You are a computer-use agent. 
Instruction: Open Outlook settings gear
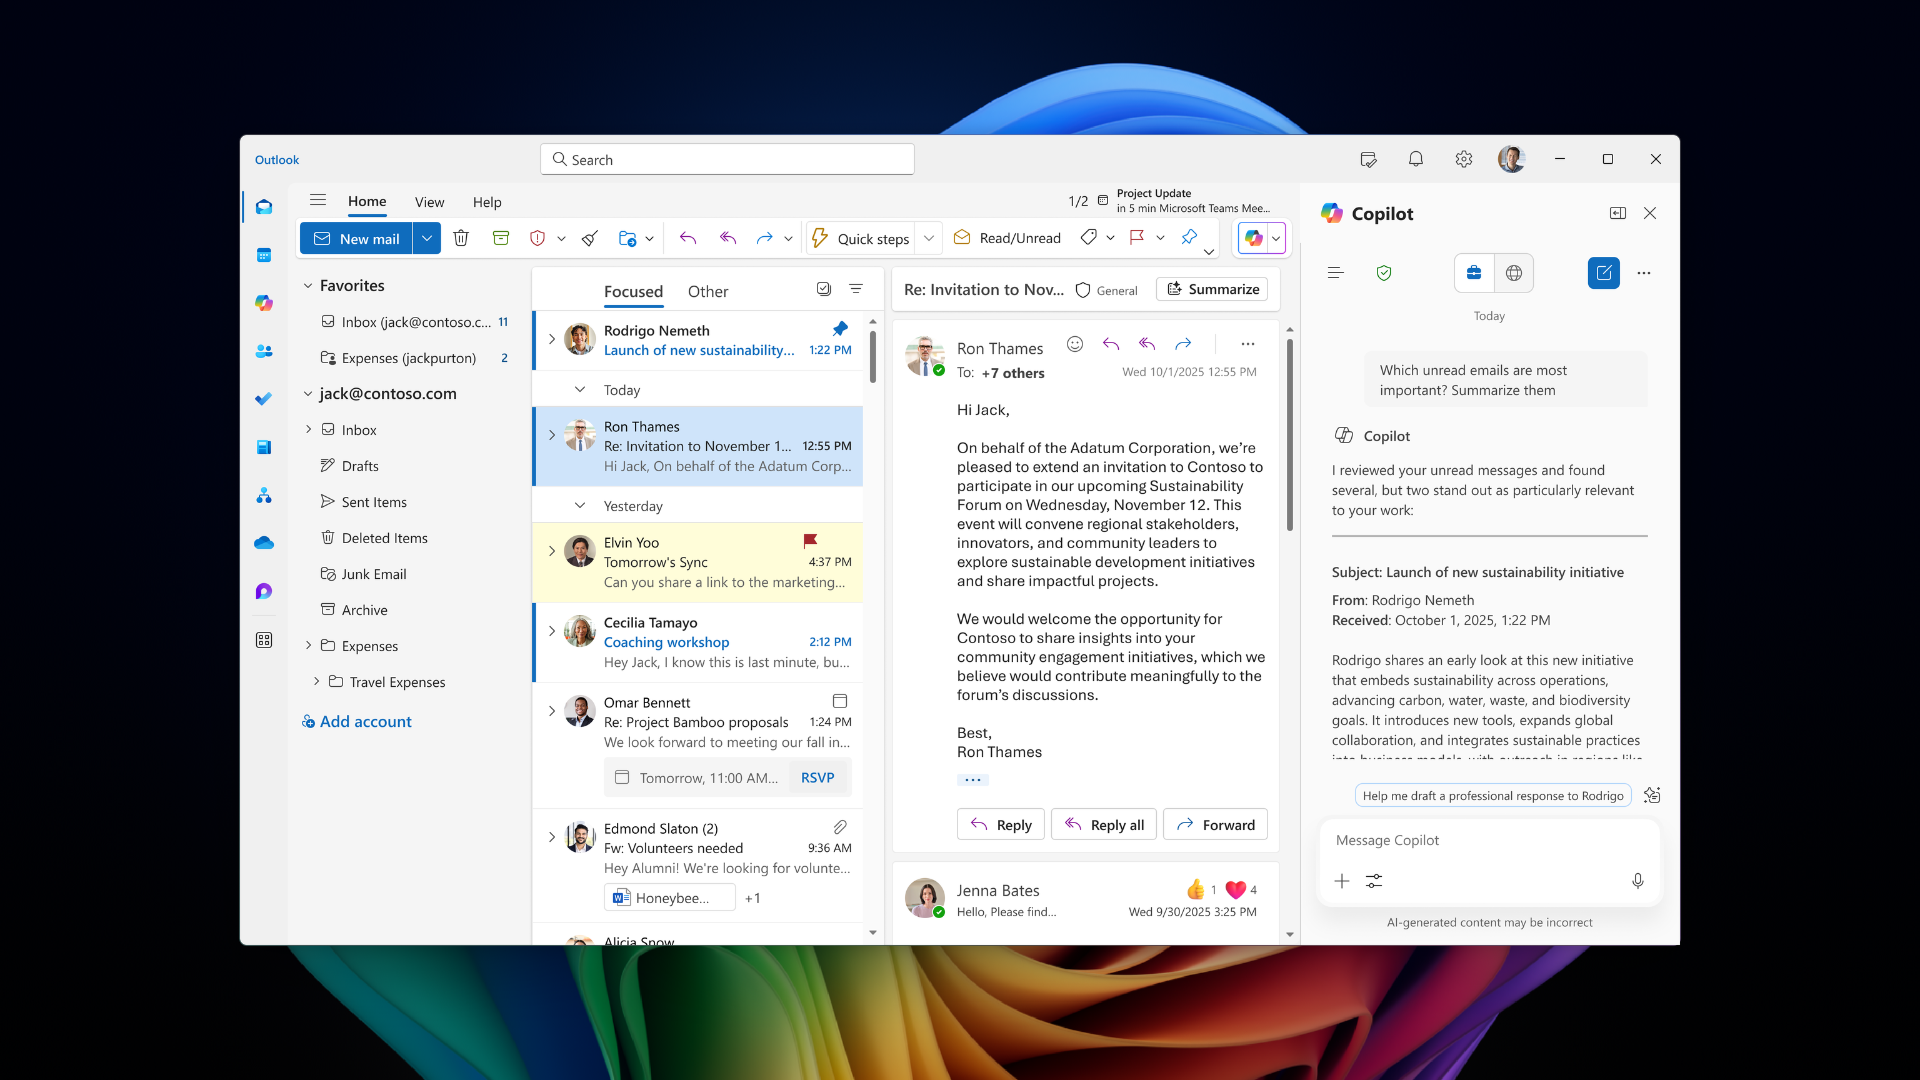coord(1464,159)
